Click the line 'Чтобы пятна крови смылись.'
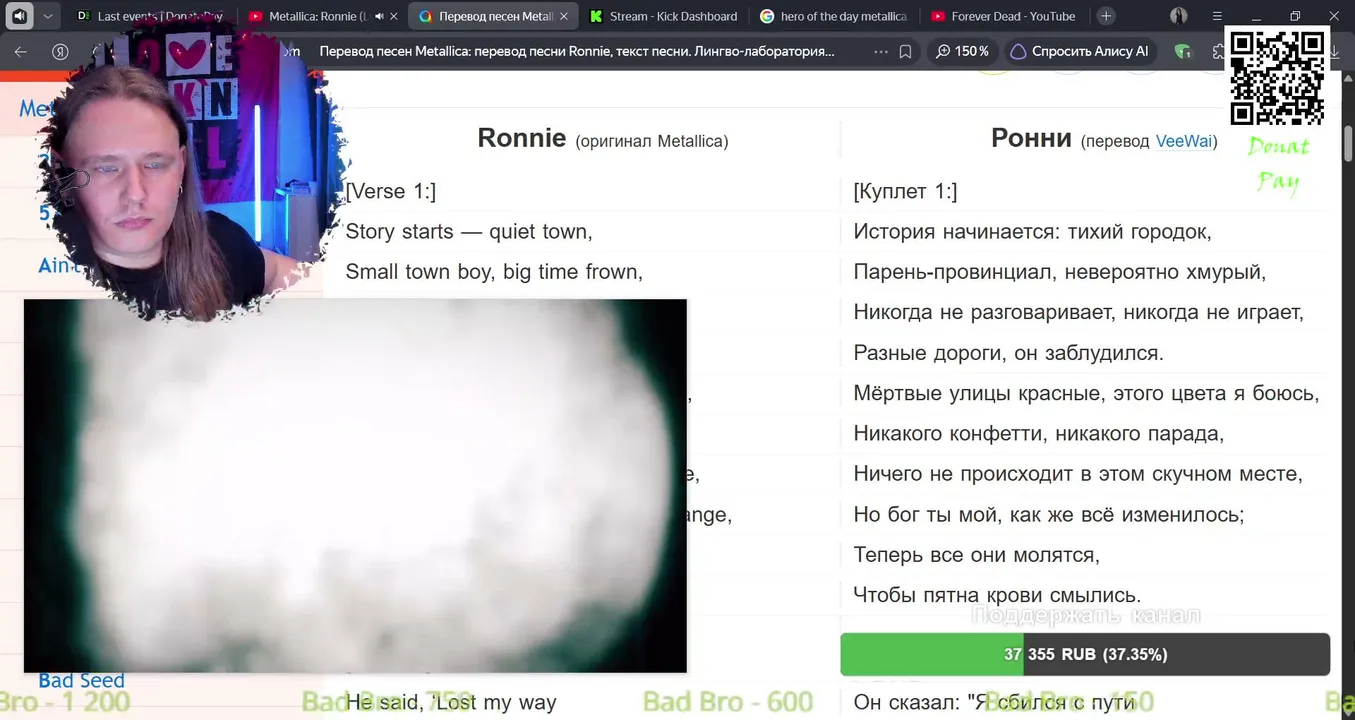Image resolution: width=1355 pixels, height=720 pixels. click(997, 595)
